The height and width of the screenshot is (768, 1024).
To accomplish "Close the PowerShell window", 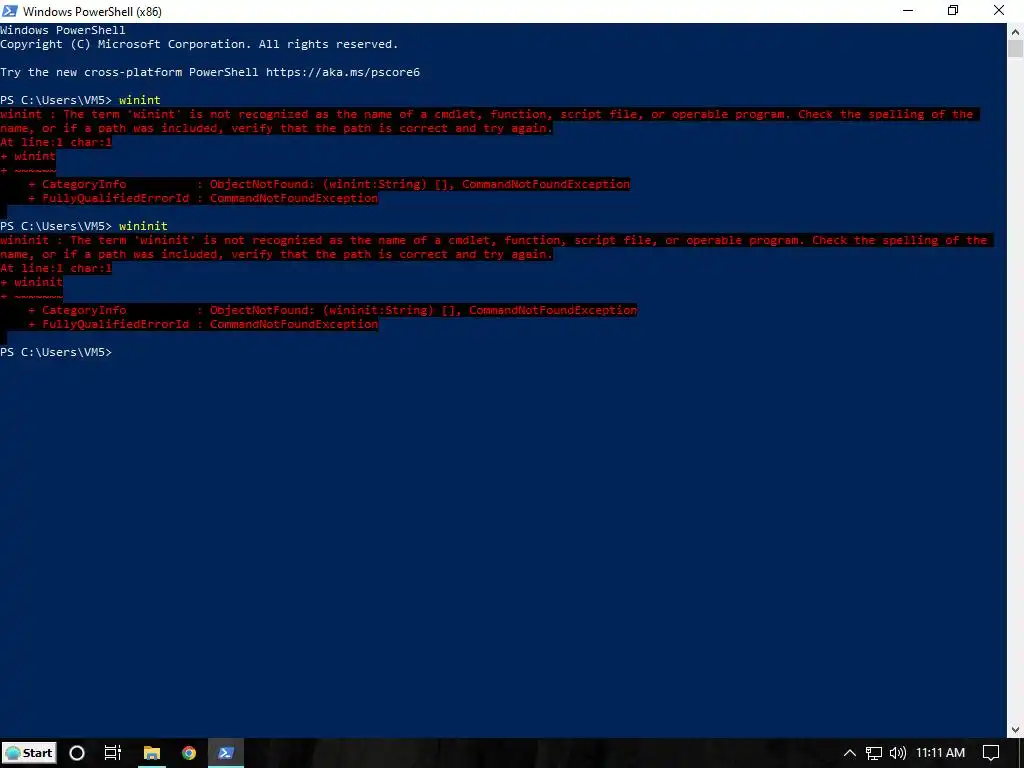I will point(999,11).
